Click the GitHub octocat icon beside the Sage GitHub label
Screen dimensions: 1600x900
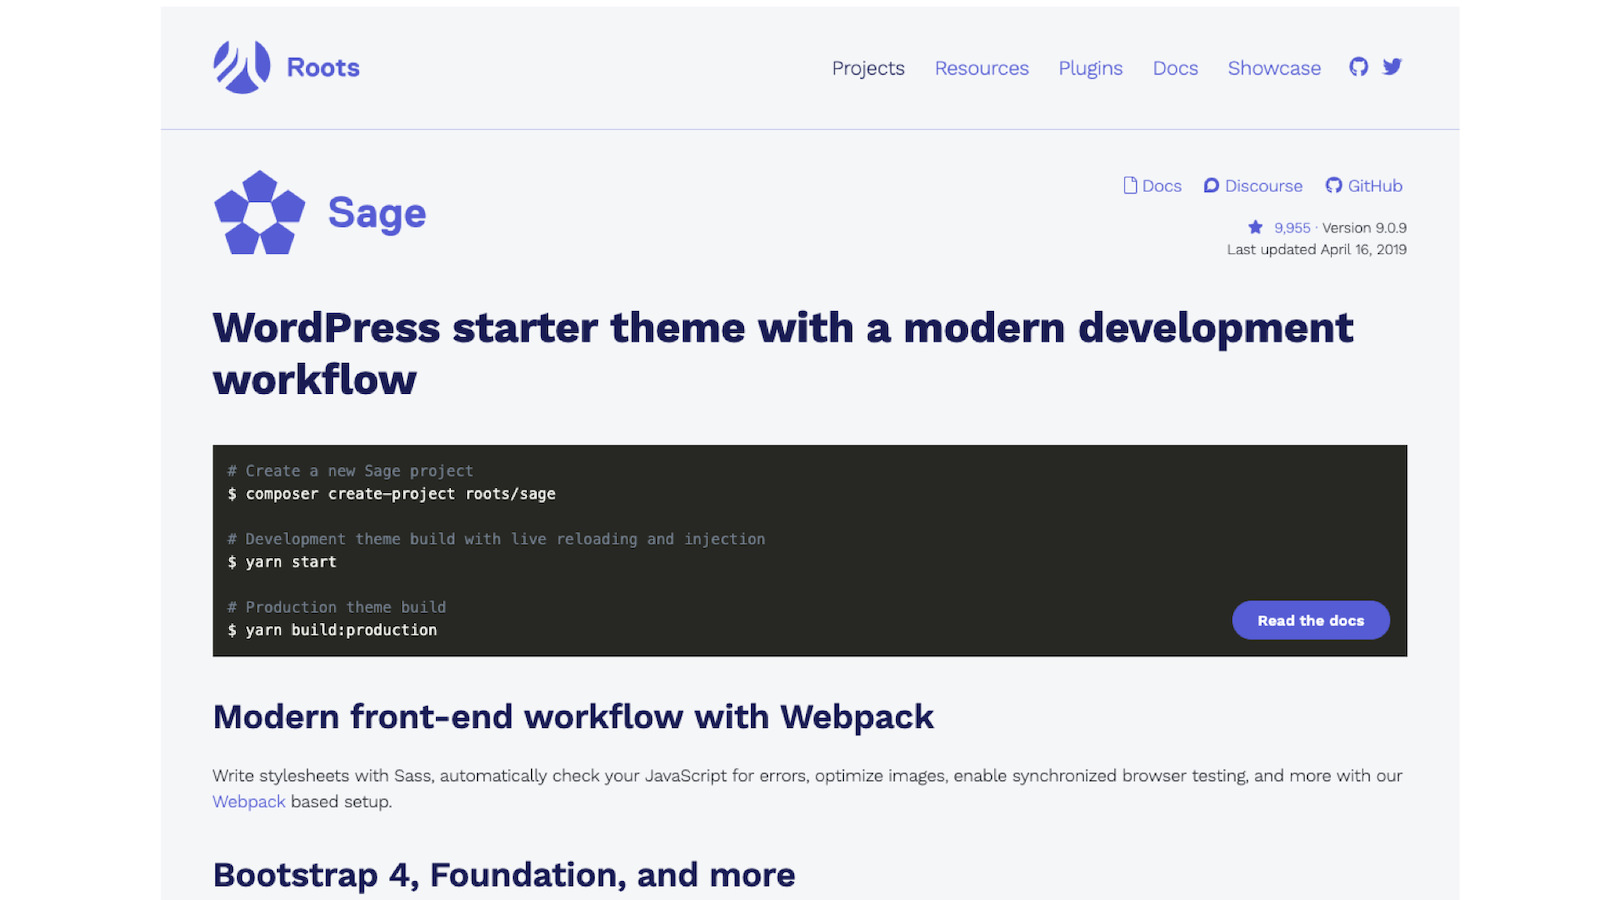tap(1333, 185)
